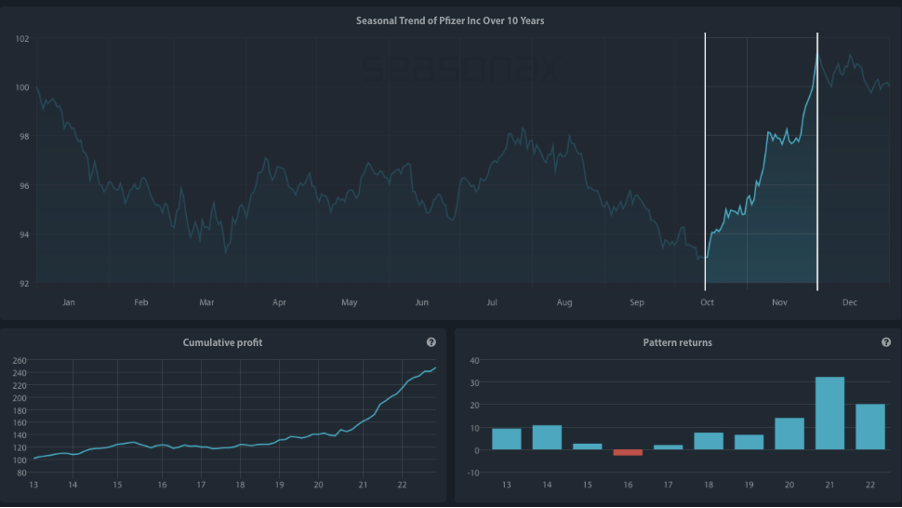Select the 2018 pattern returns bar
902x508 pixels.
[709, 441]
